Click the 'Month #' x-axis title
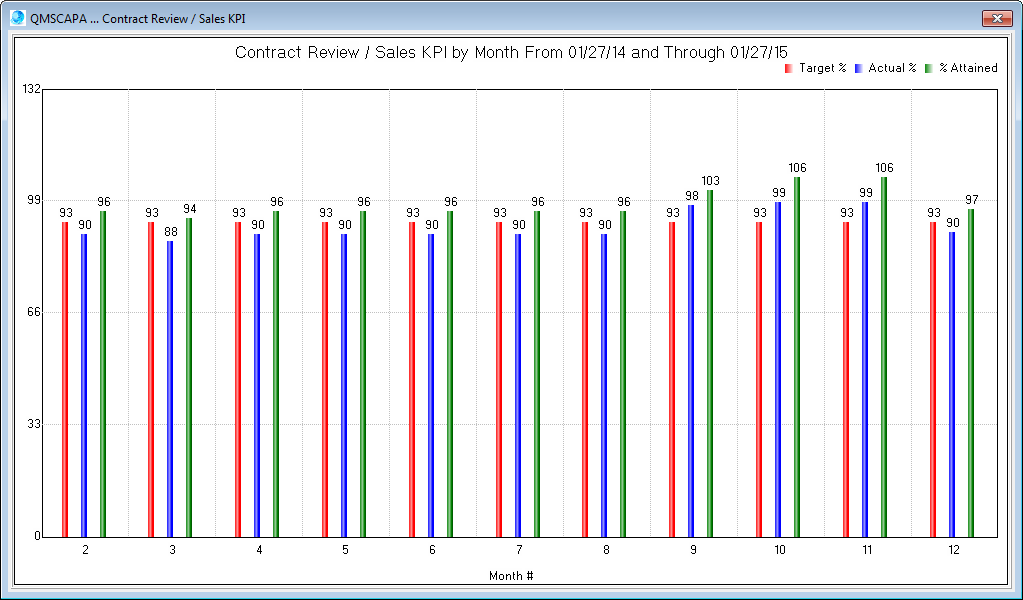This screenshot has width=1023, height=600. click(x=511, y=576)
